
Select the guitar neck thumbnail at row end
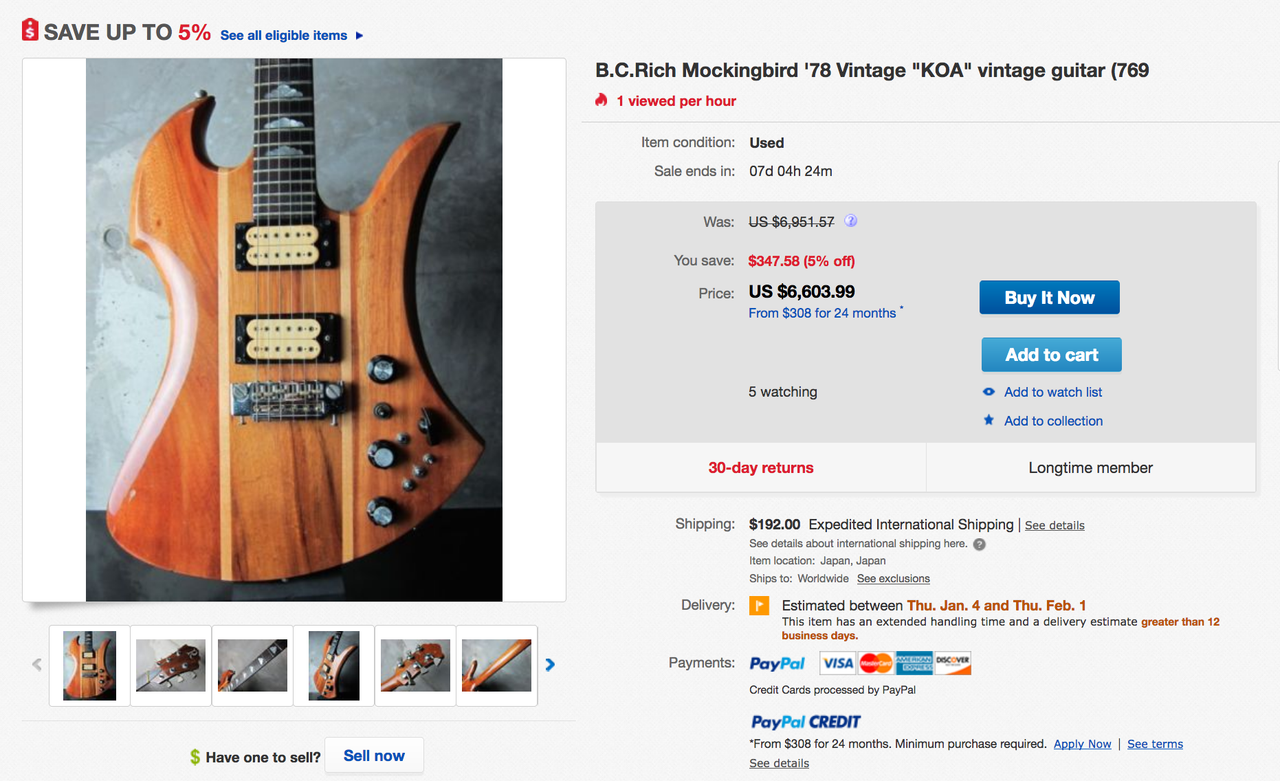[x=496, y=665]
